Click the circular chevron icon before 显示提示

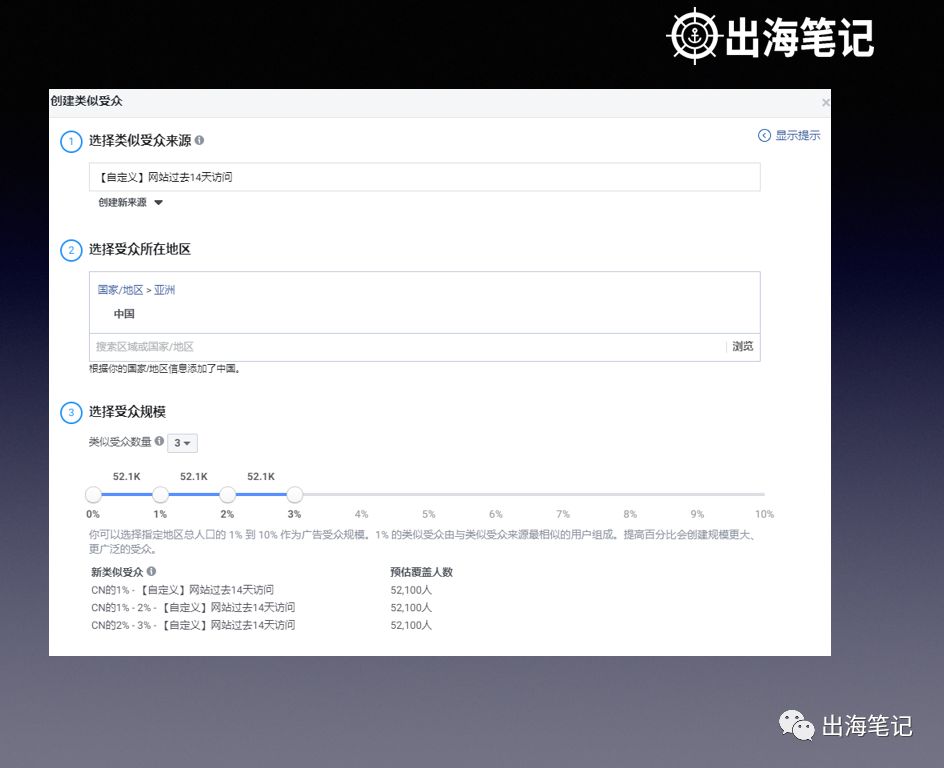click(x=765, y=134)
